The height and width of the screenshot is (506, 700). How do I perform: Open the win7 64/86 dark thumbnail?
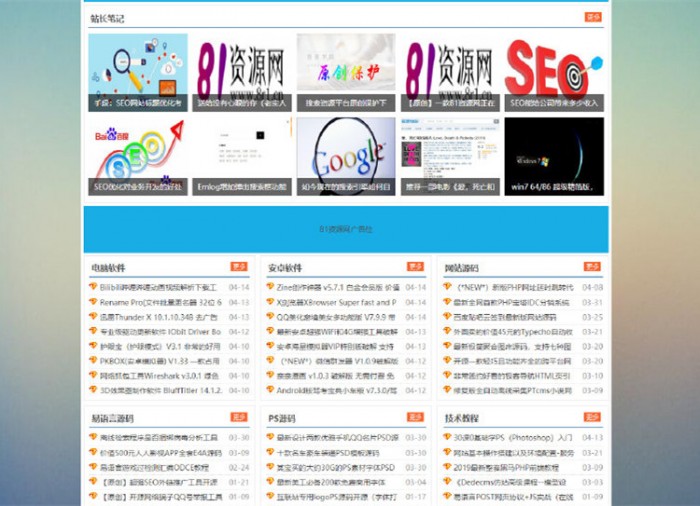pyautogui.click(x=553, y=155)
